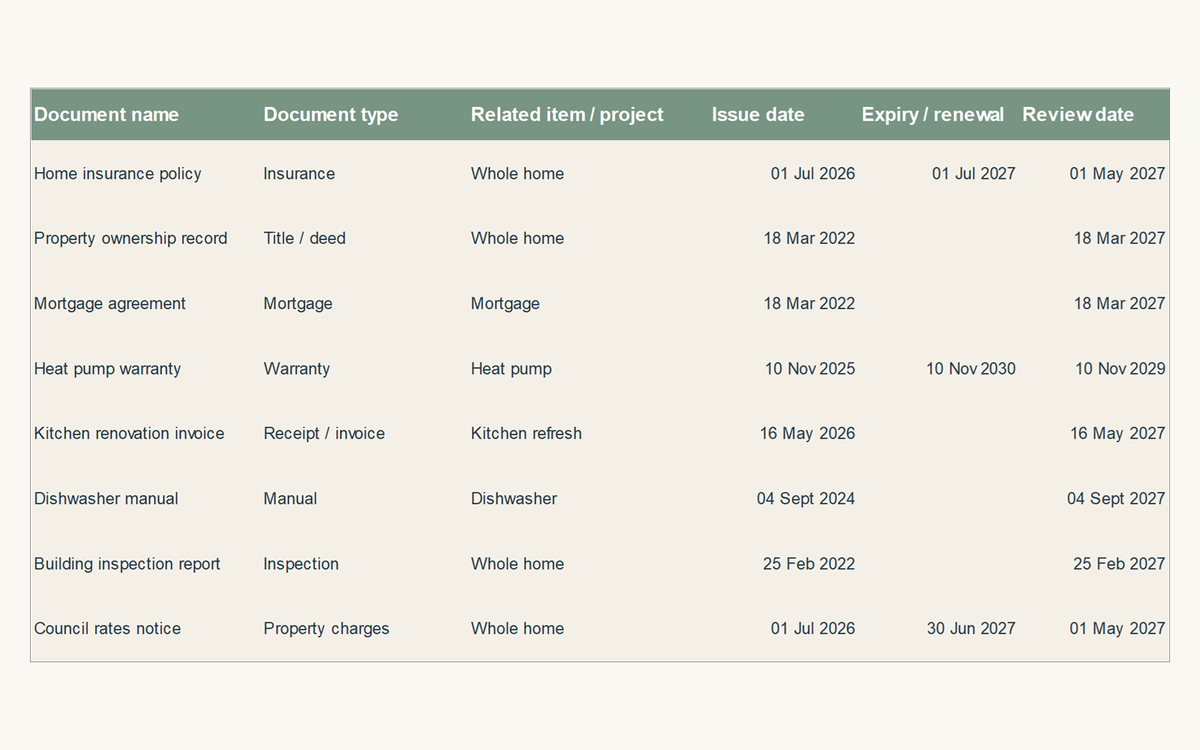Viewport: 1200px width, 750px height.
Task: Select the Home insurance policy cell
Action: click(x=118, y=173)
